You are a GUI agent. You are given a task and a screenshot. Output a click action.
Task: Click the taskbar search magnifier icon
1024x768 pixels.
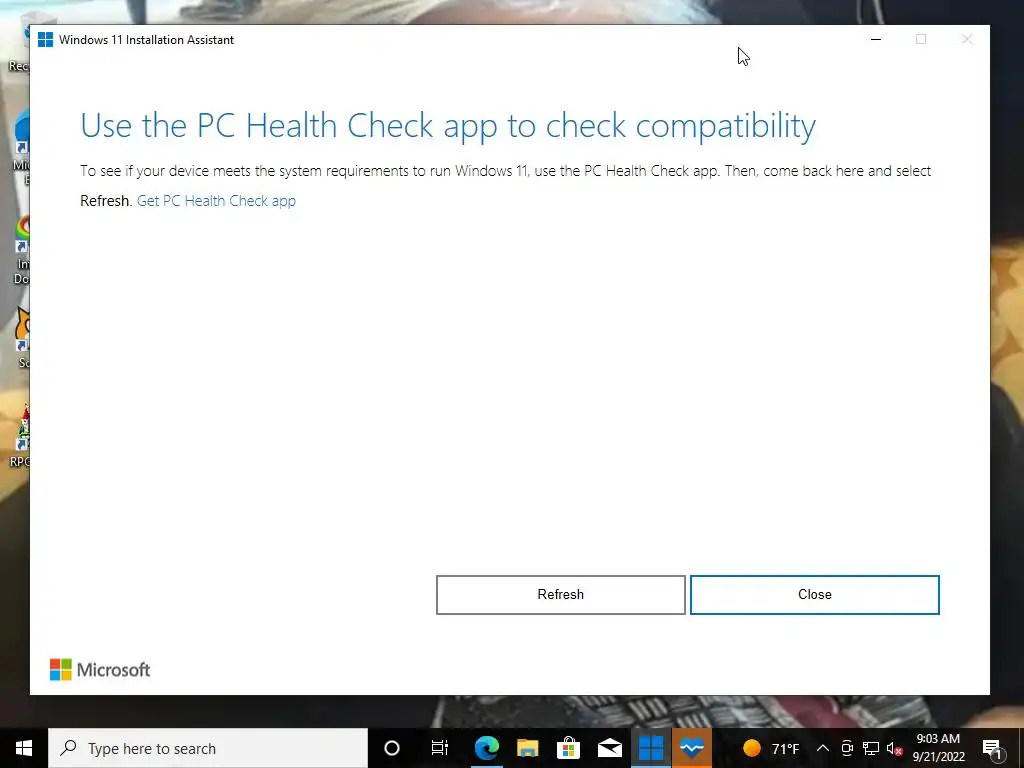68,748
